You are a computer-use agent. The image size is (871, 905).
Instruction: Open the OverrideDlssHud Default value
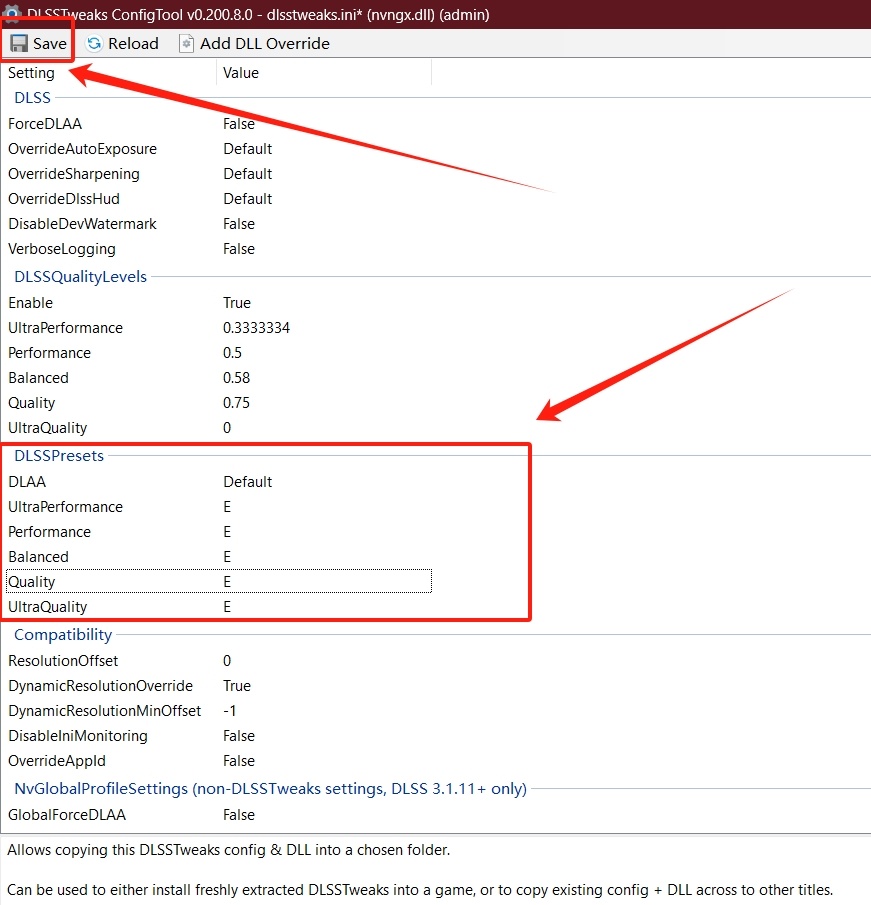(x=248, y=199)
